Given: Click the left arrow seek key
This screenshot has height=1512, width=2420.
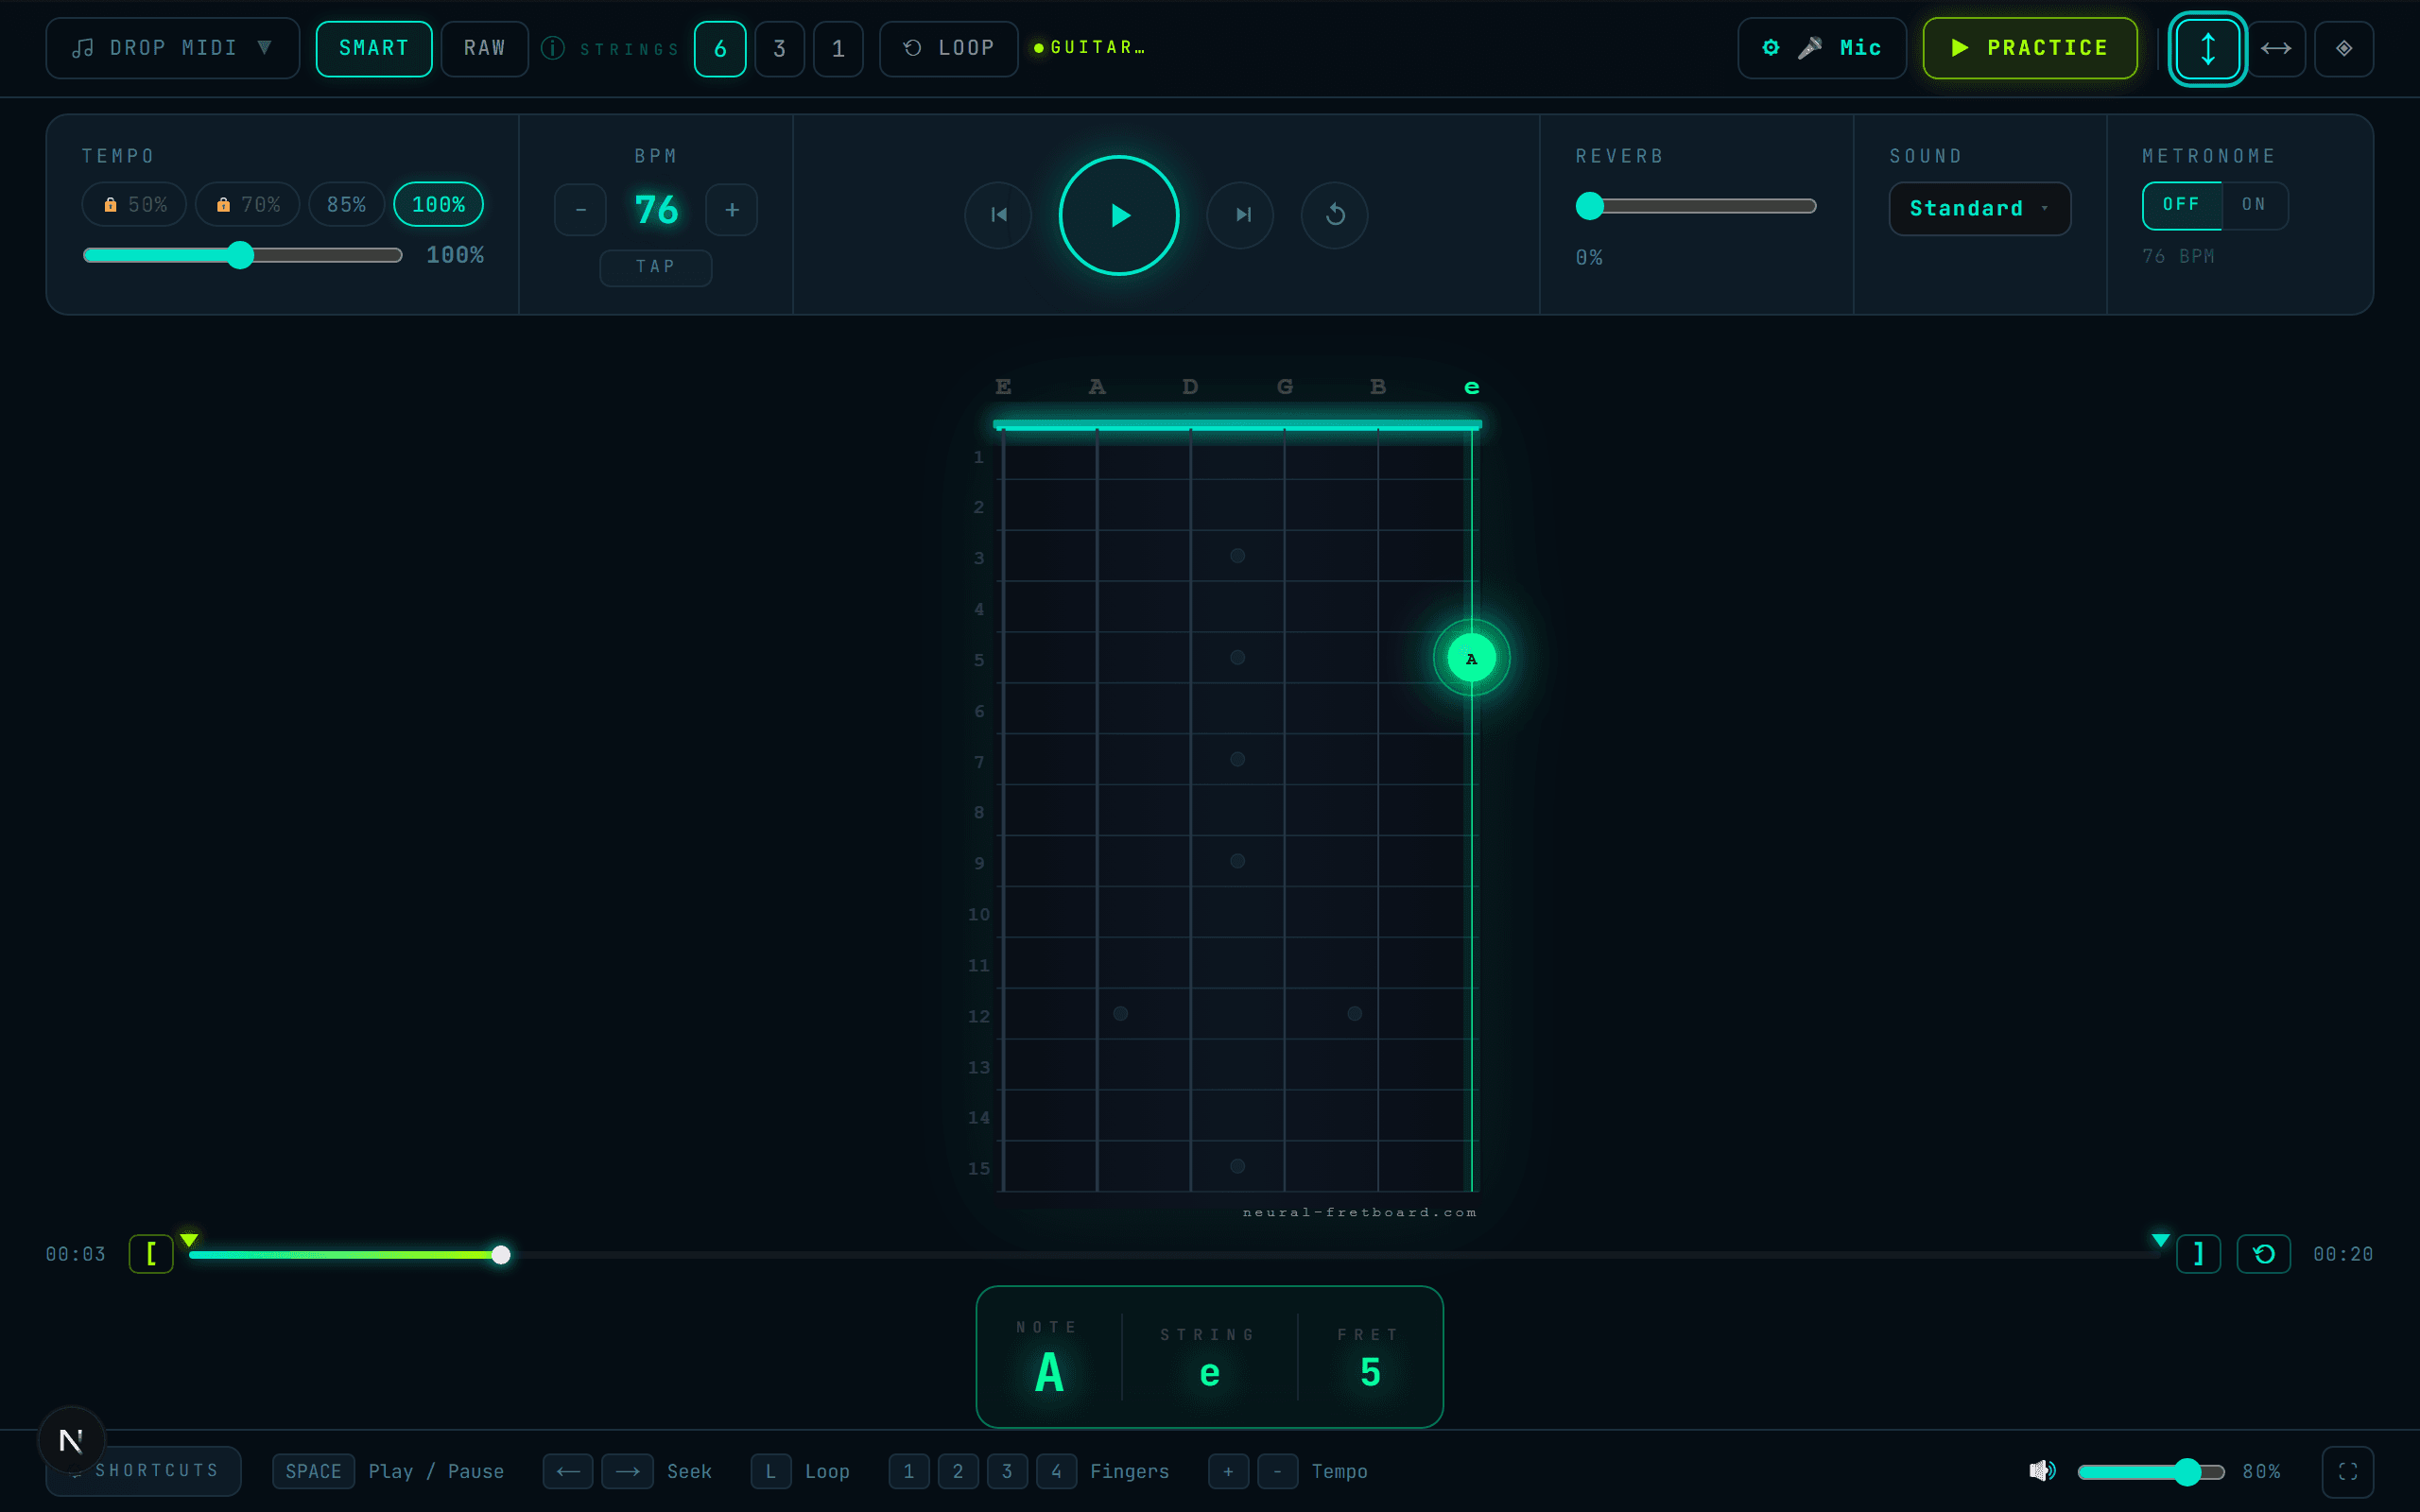Looking at the screenshot, I should coord(568,1472).
